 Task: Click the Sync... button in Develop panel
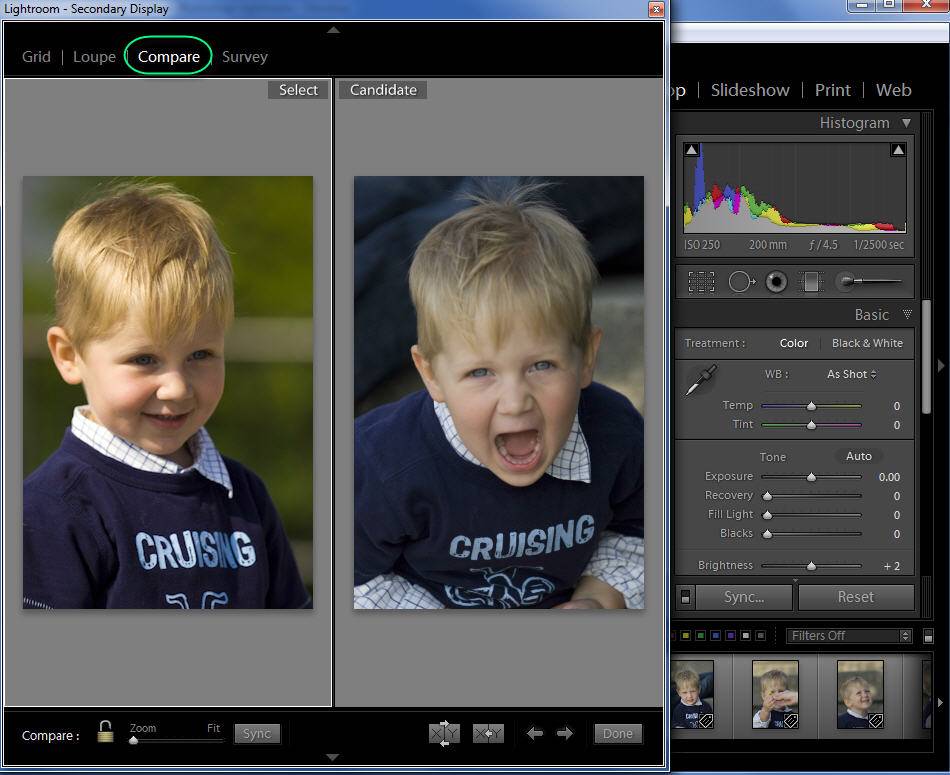click(x=743, y=597)
